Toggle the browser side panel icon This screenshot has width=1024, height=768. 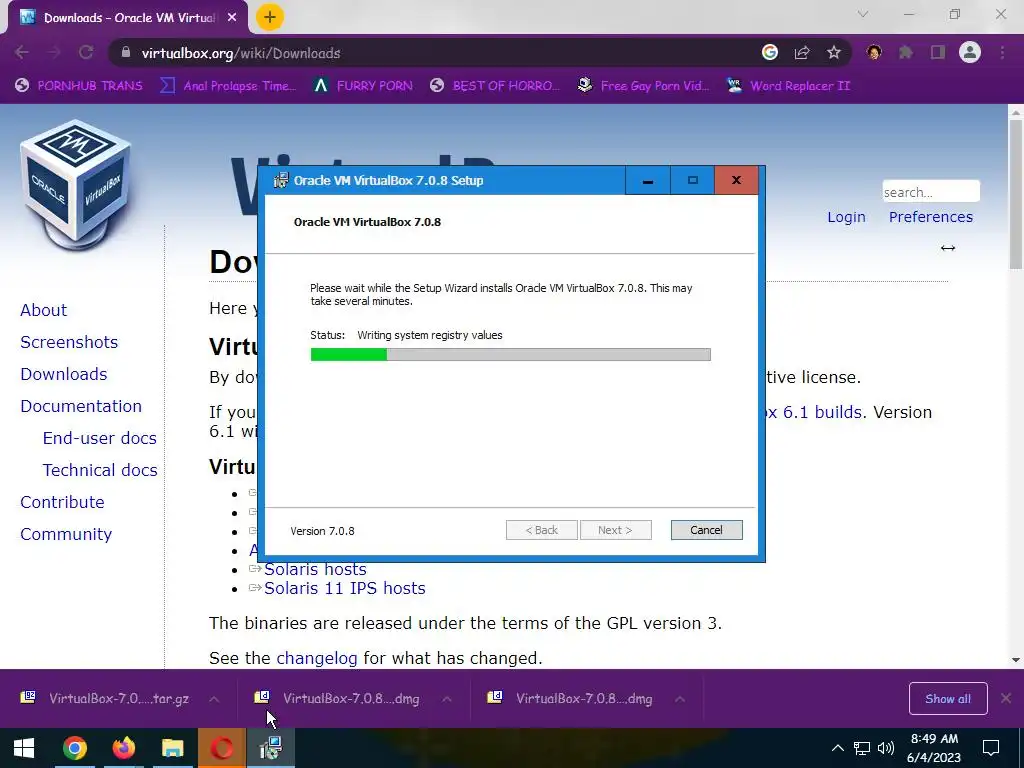(938, 53)
